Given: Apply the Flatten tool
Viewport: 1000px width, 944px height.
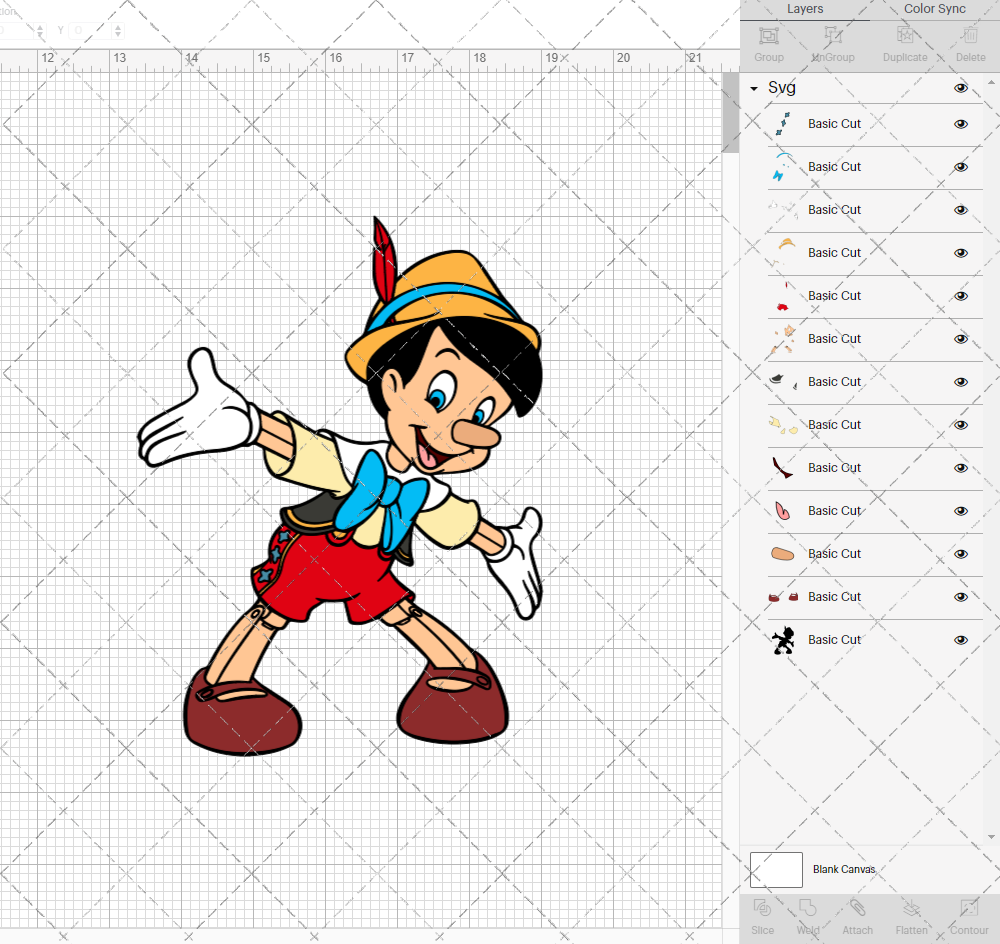Looking at the screenshot, I should [911, 917].
